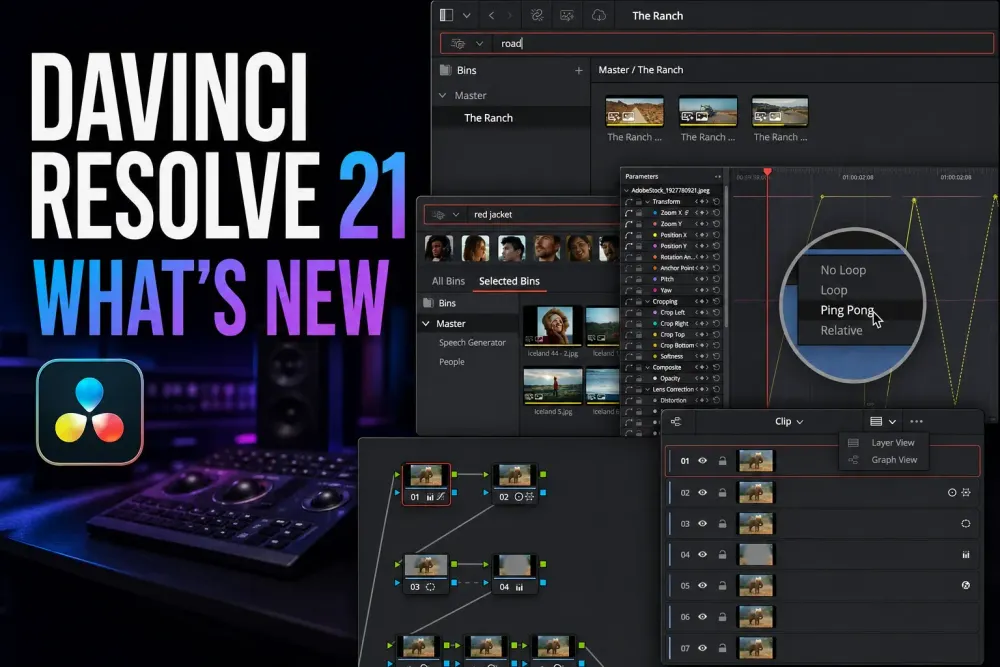Open the 'Iceland 5.jpg' thumbnail

[x=552, y=386]
